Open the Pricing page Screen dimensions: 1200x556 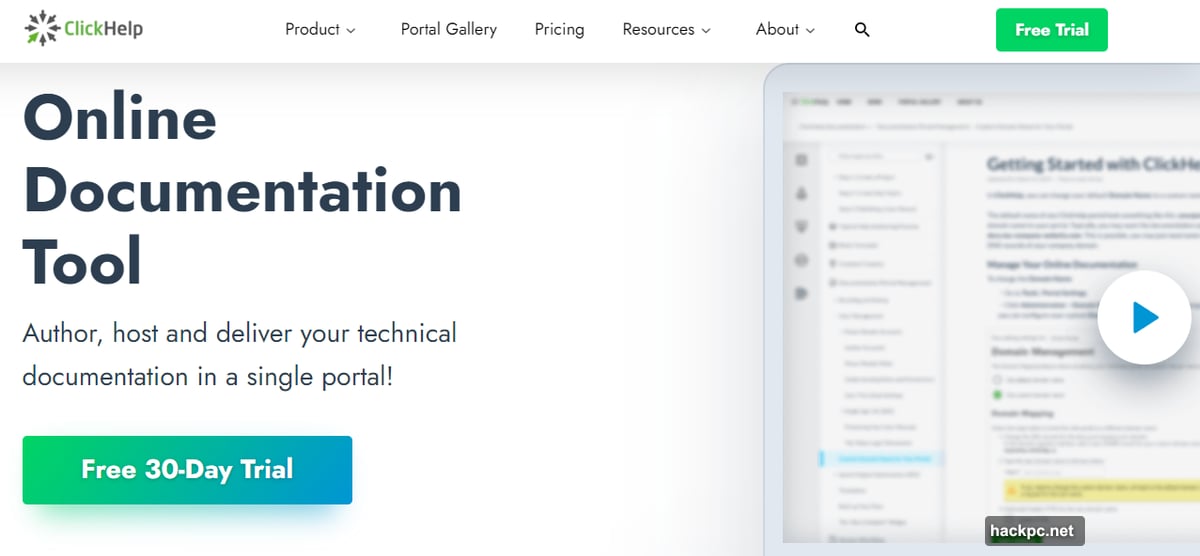point(559,30)
